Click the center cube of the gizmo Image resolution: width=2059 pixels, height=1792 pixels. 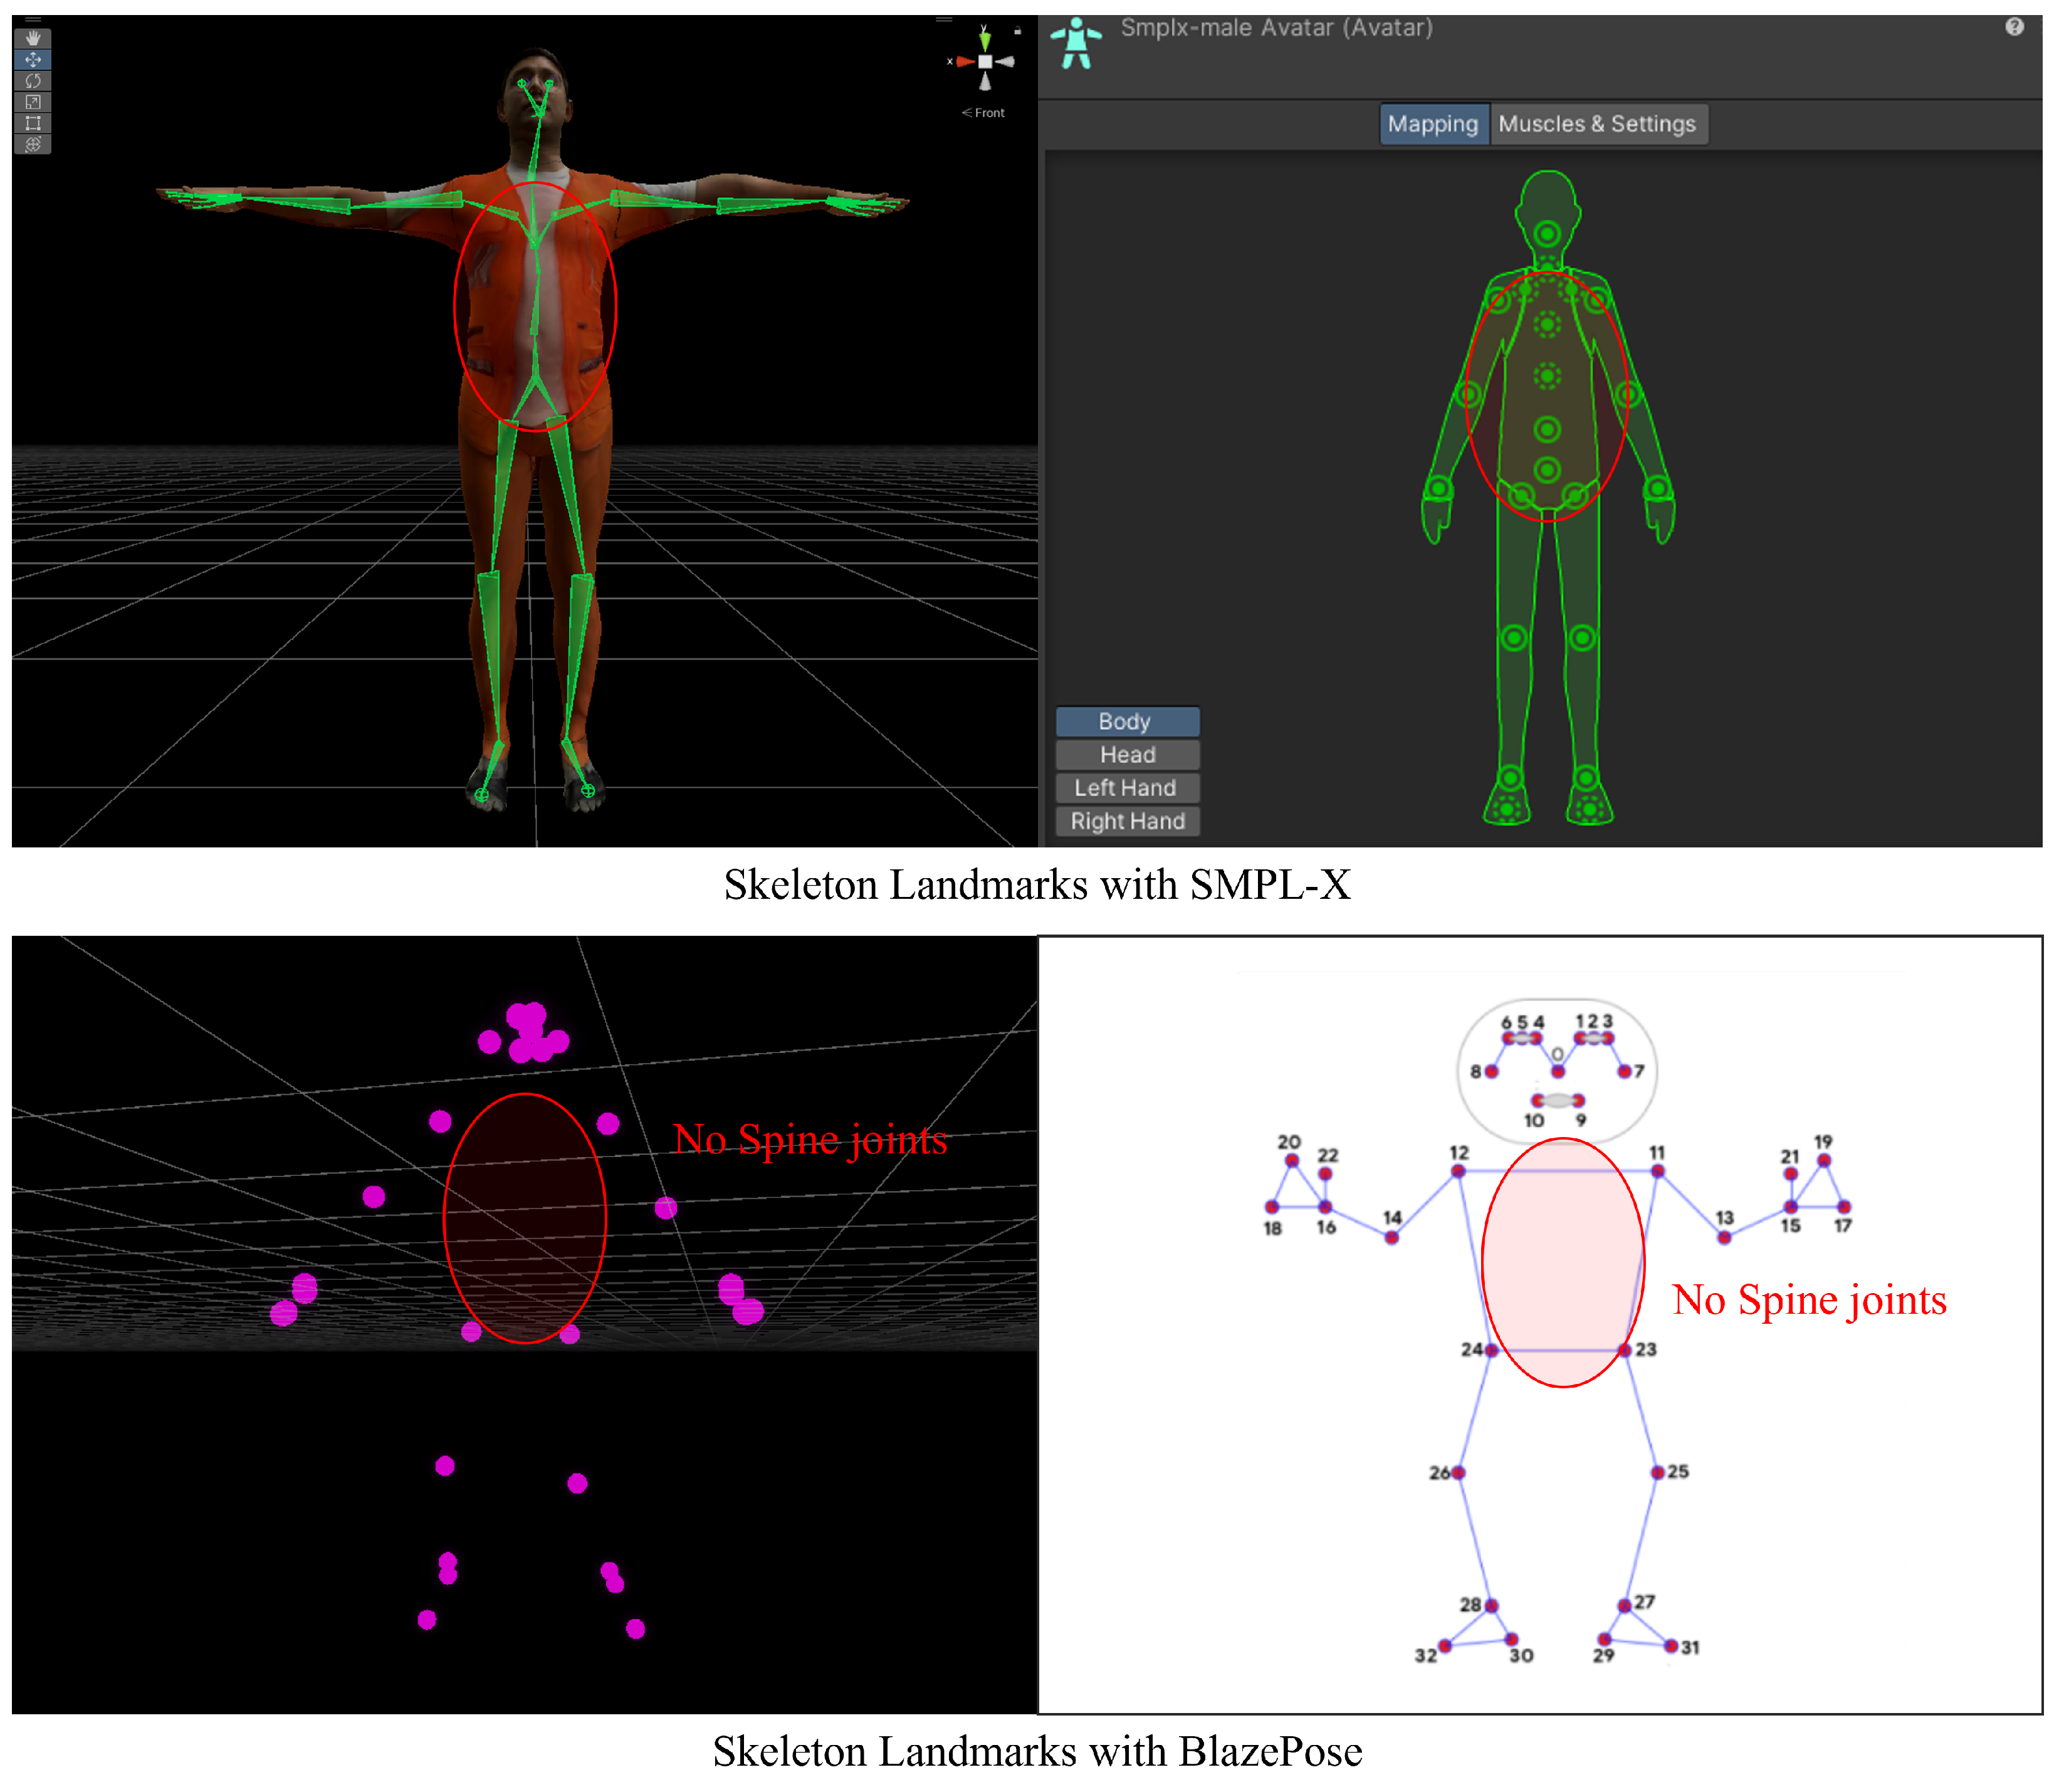pos(985,62)
